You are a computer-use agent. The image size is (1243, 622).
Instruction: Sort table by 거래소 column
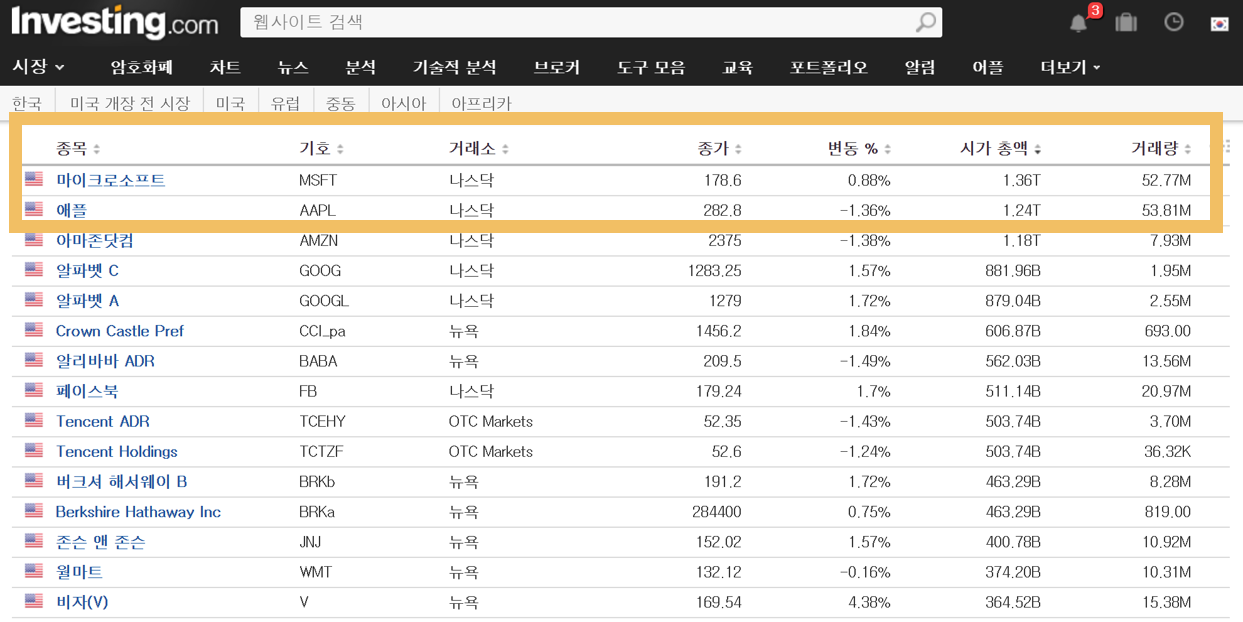coord(479,148)
